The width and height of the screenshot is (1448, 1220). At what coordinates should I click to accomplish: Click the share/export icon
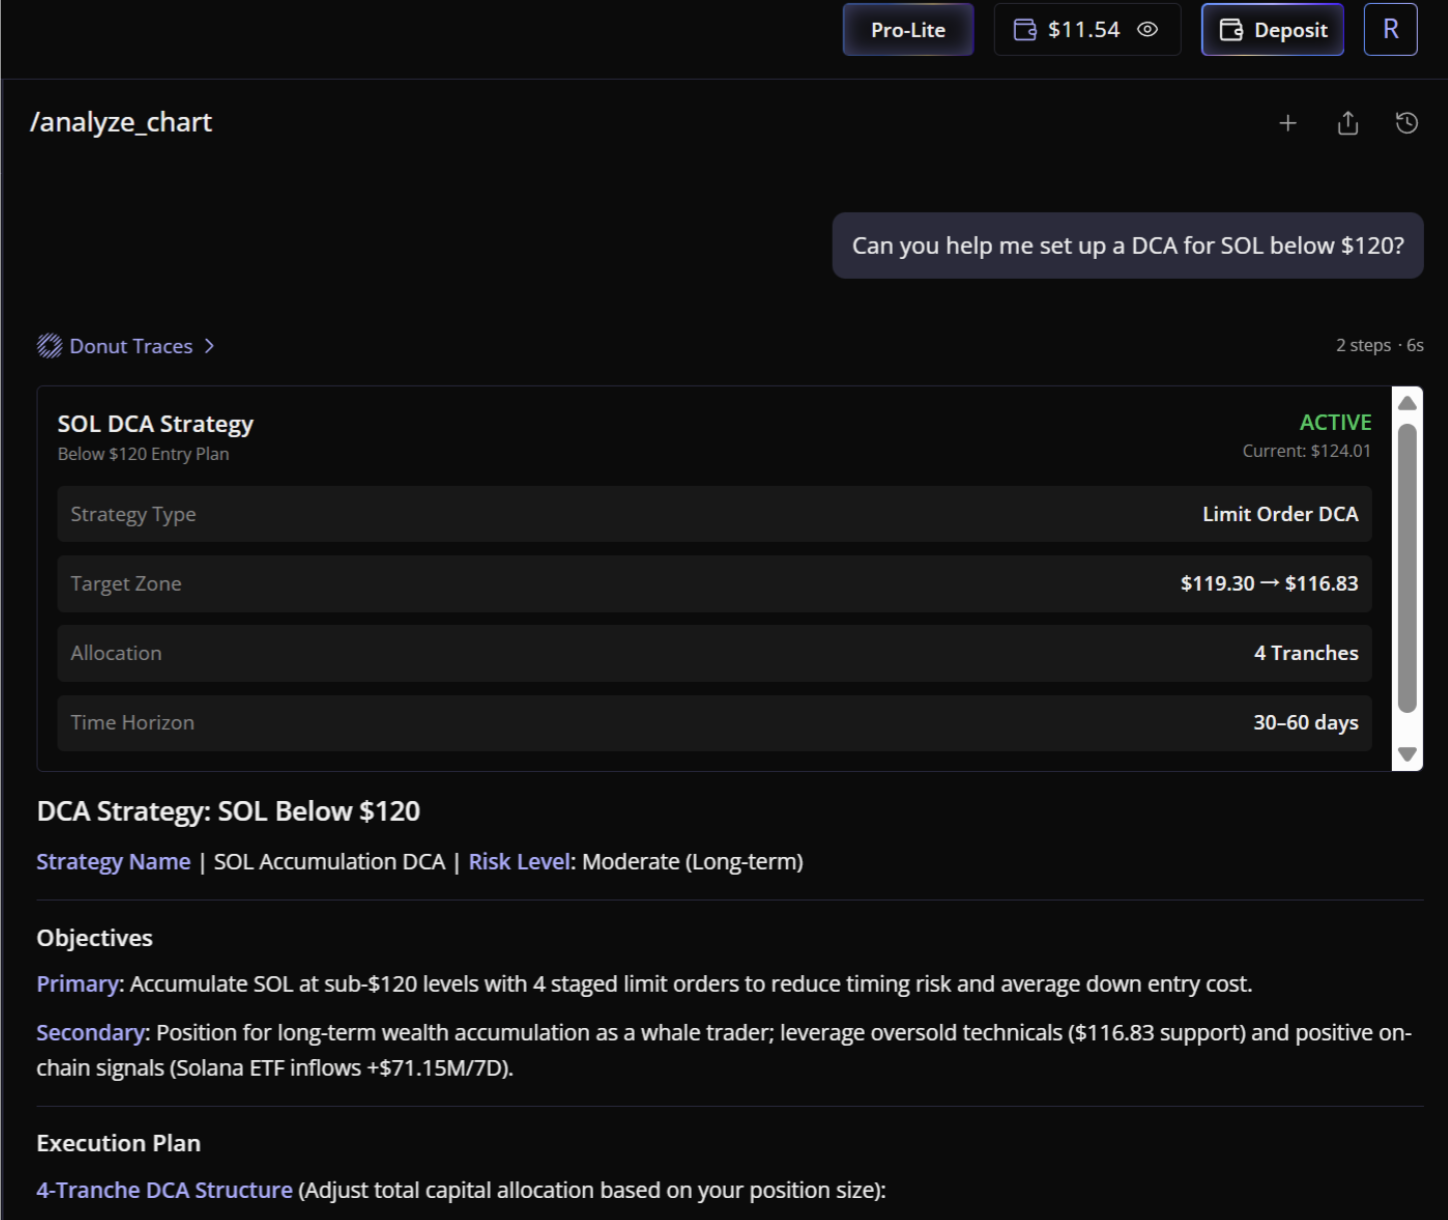(1348, 123)
